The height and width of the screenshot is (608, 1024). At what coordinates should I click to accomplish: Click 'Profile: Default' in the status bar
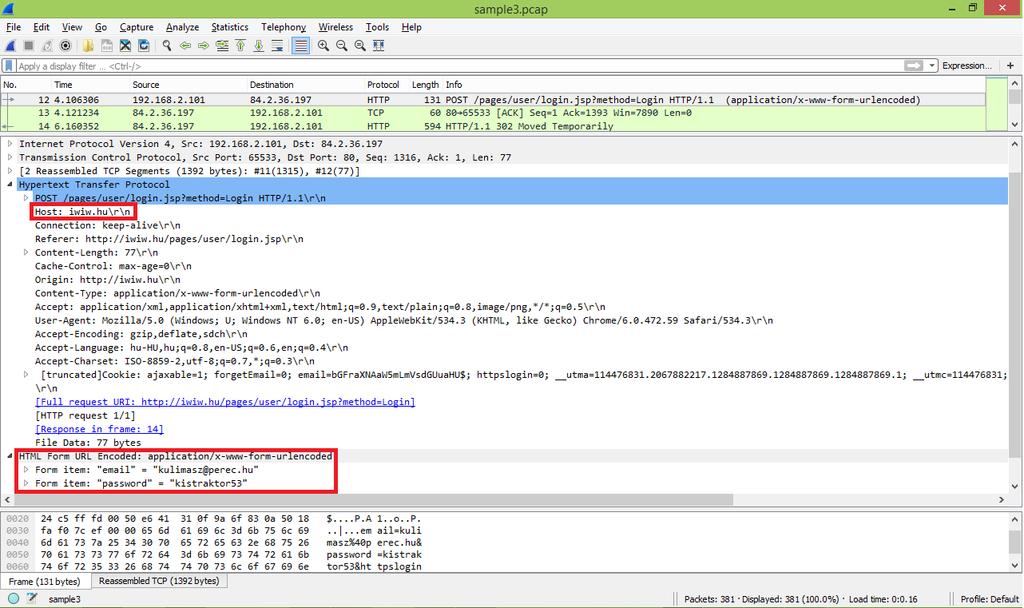click(x=989, y=599)
